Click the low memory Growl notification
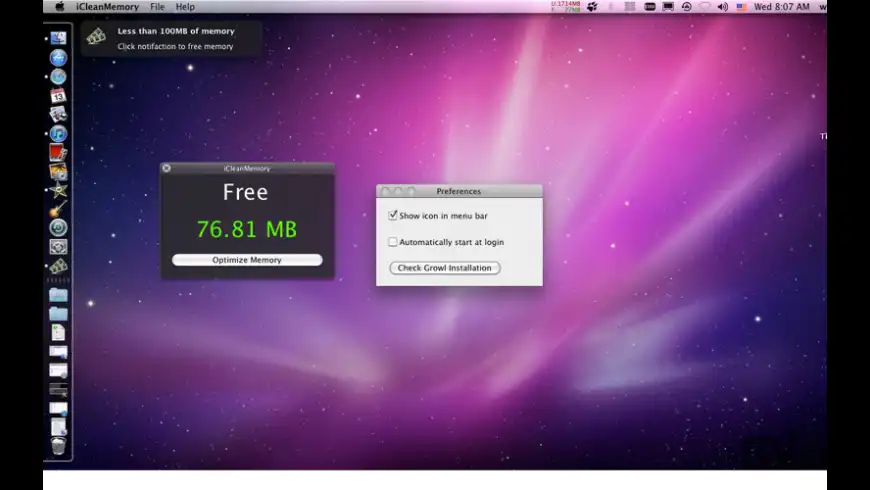Viewport: 870px width, 490px height. [x=172, y=39]
